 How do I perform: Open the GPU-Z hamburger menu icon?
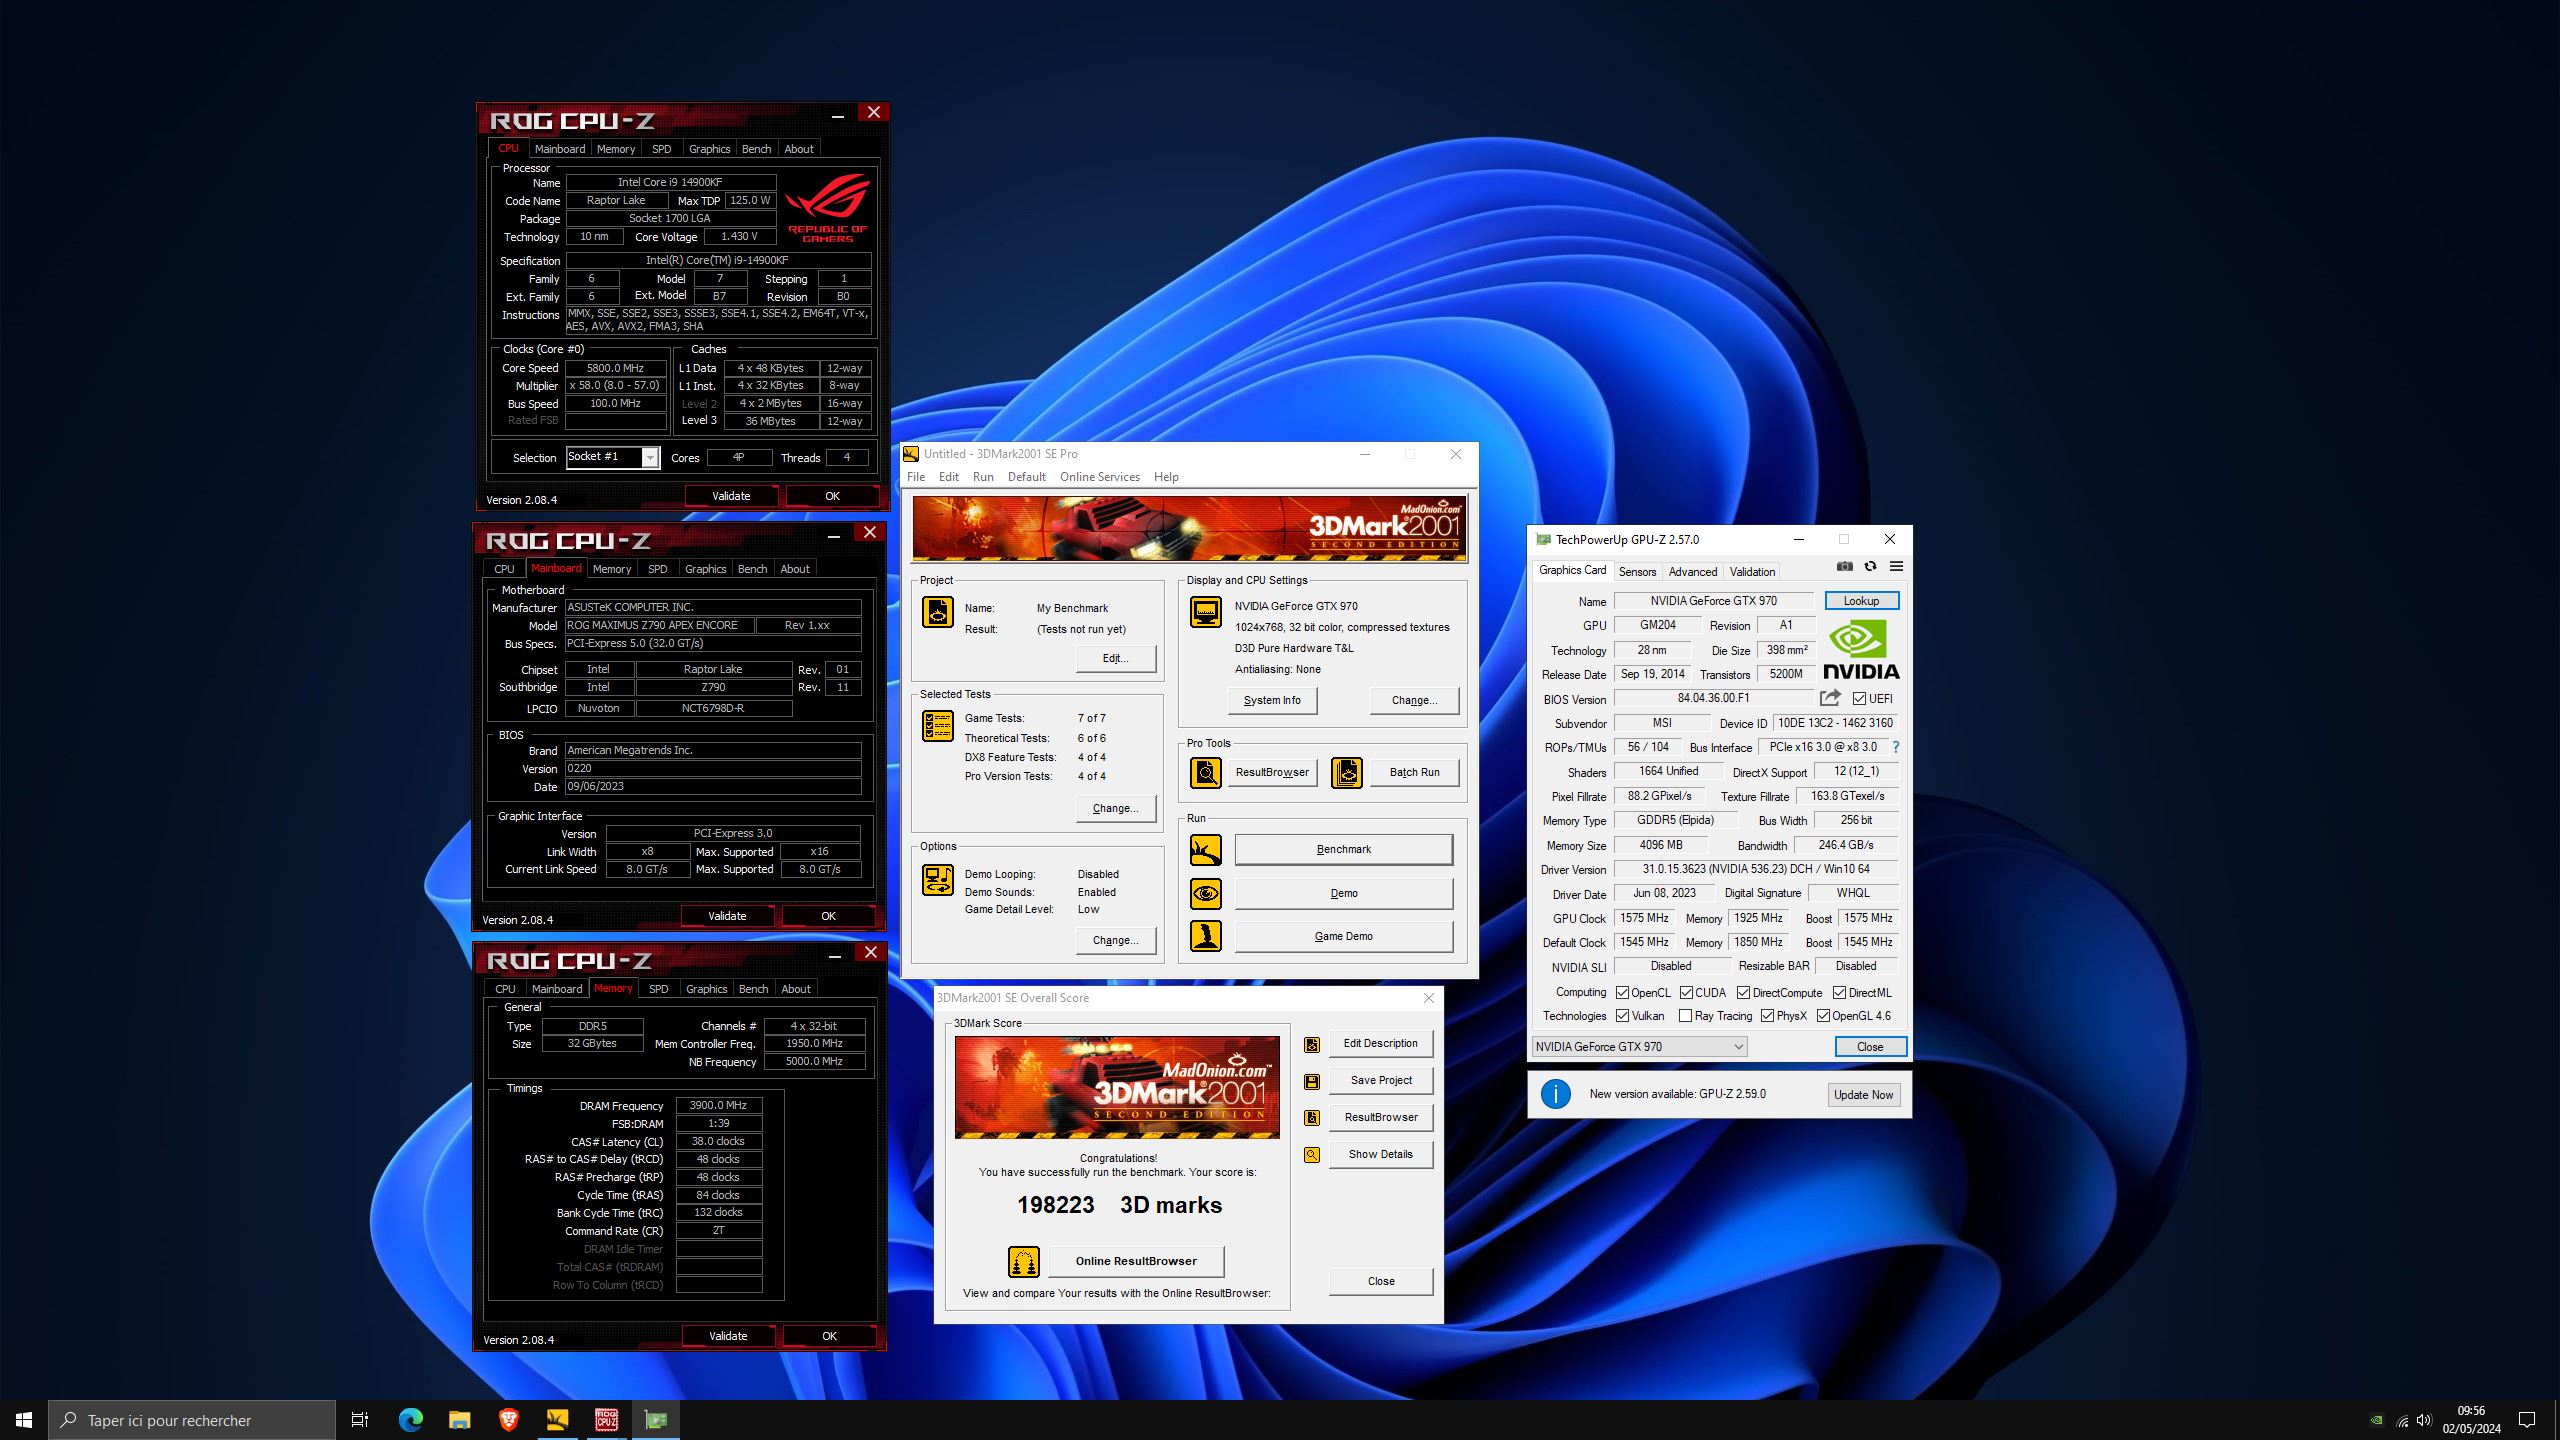[x=1896, y=567]
